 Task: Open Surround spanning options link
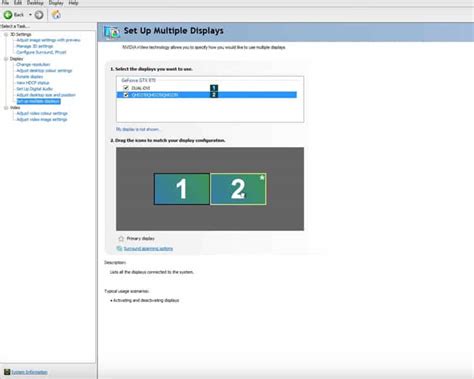[148, 249]
